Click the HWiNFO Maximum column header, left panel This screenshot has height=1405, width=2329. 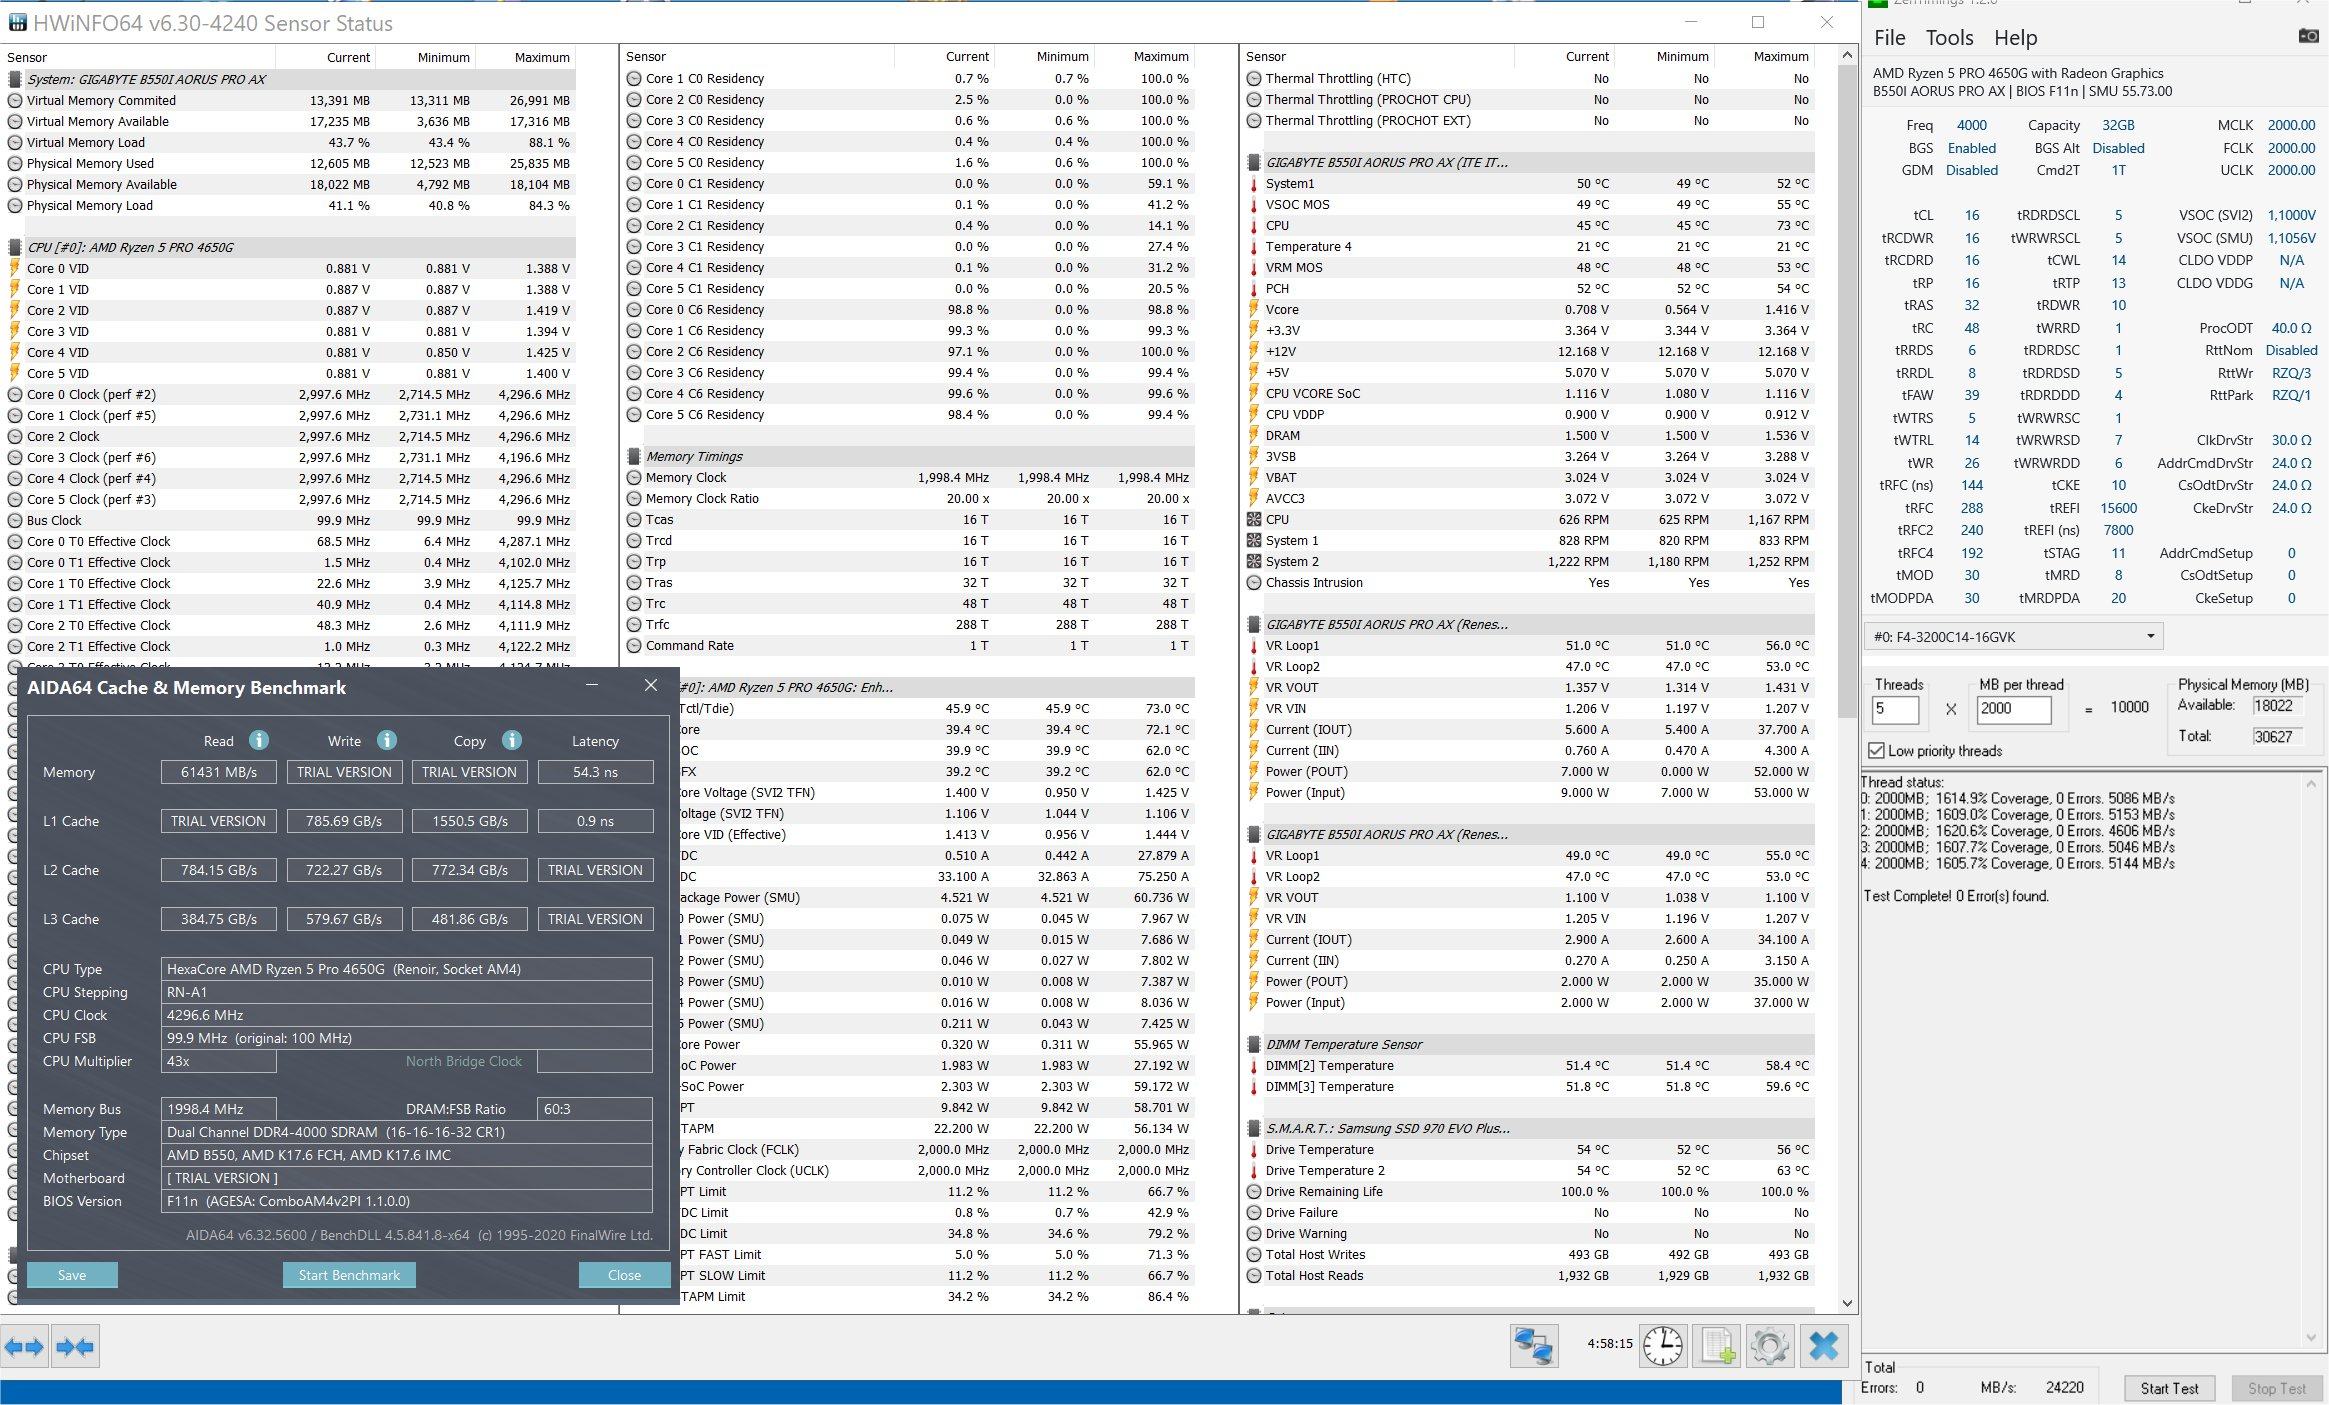[542, 57]
